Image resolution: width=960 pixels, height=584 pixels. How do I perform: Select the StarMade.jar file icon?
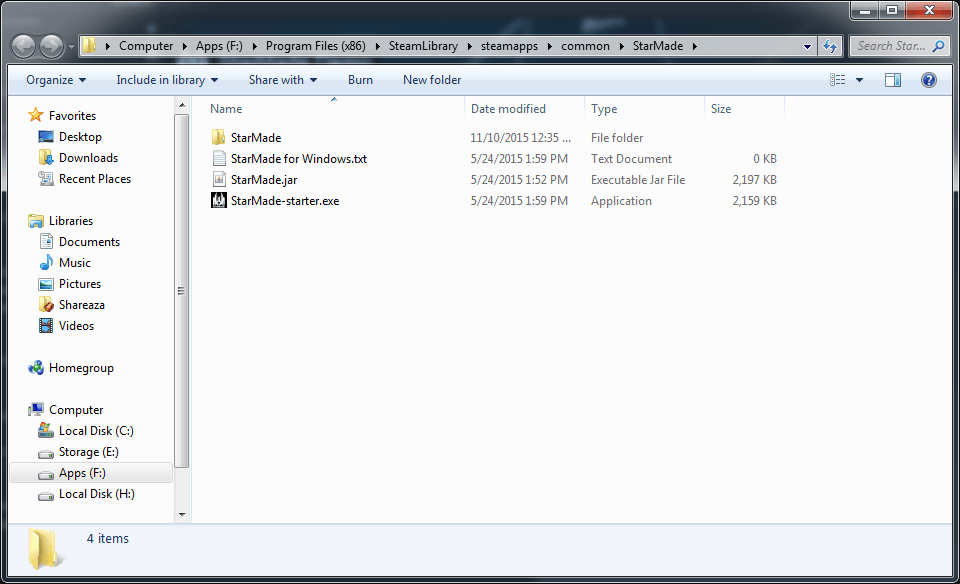coord(220,180)
